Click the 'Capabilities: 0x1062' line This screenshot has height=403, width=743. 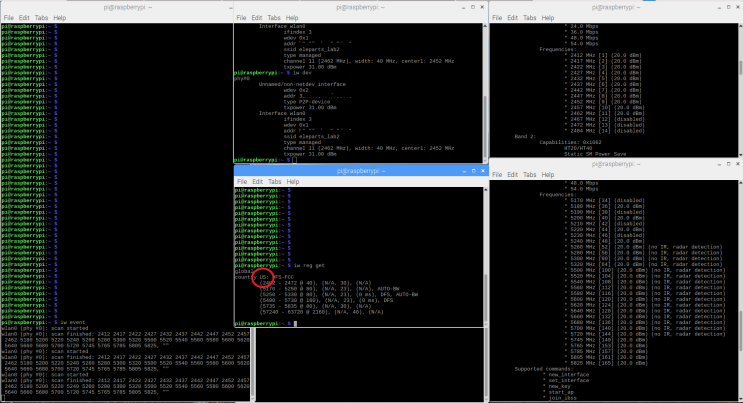[570, 142]
